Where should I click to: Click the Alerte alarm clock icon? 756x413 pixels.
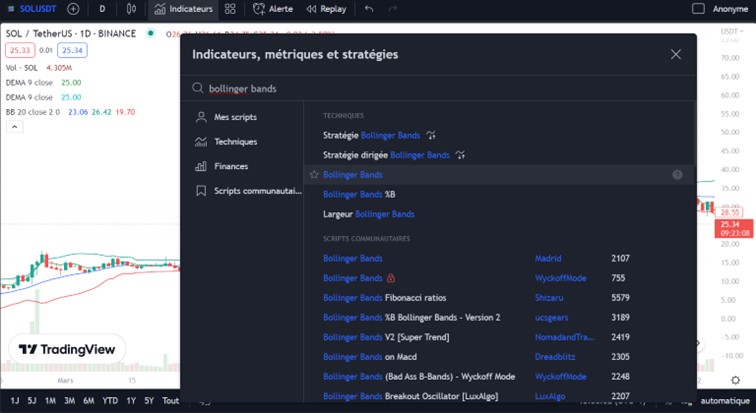tap(259, 9)
